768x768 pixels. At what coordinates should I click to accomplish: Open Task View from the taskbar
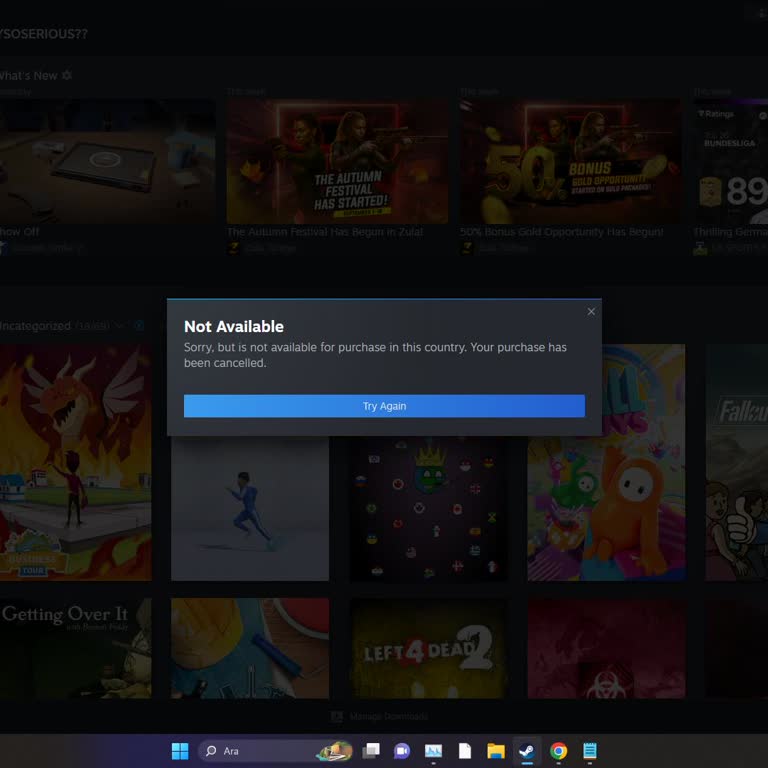(x=370, y=751)
